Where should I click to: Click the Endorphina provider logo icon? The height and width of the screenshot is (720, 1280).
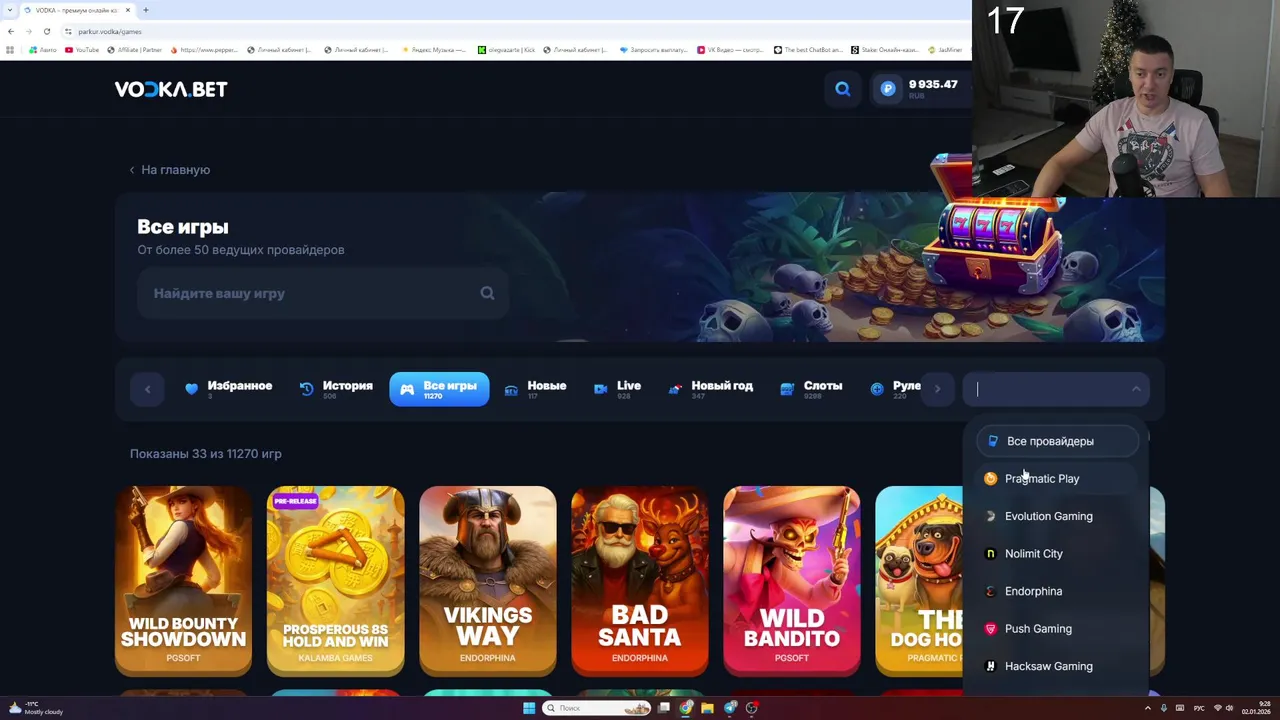pos(991,591)
